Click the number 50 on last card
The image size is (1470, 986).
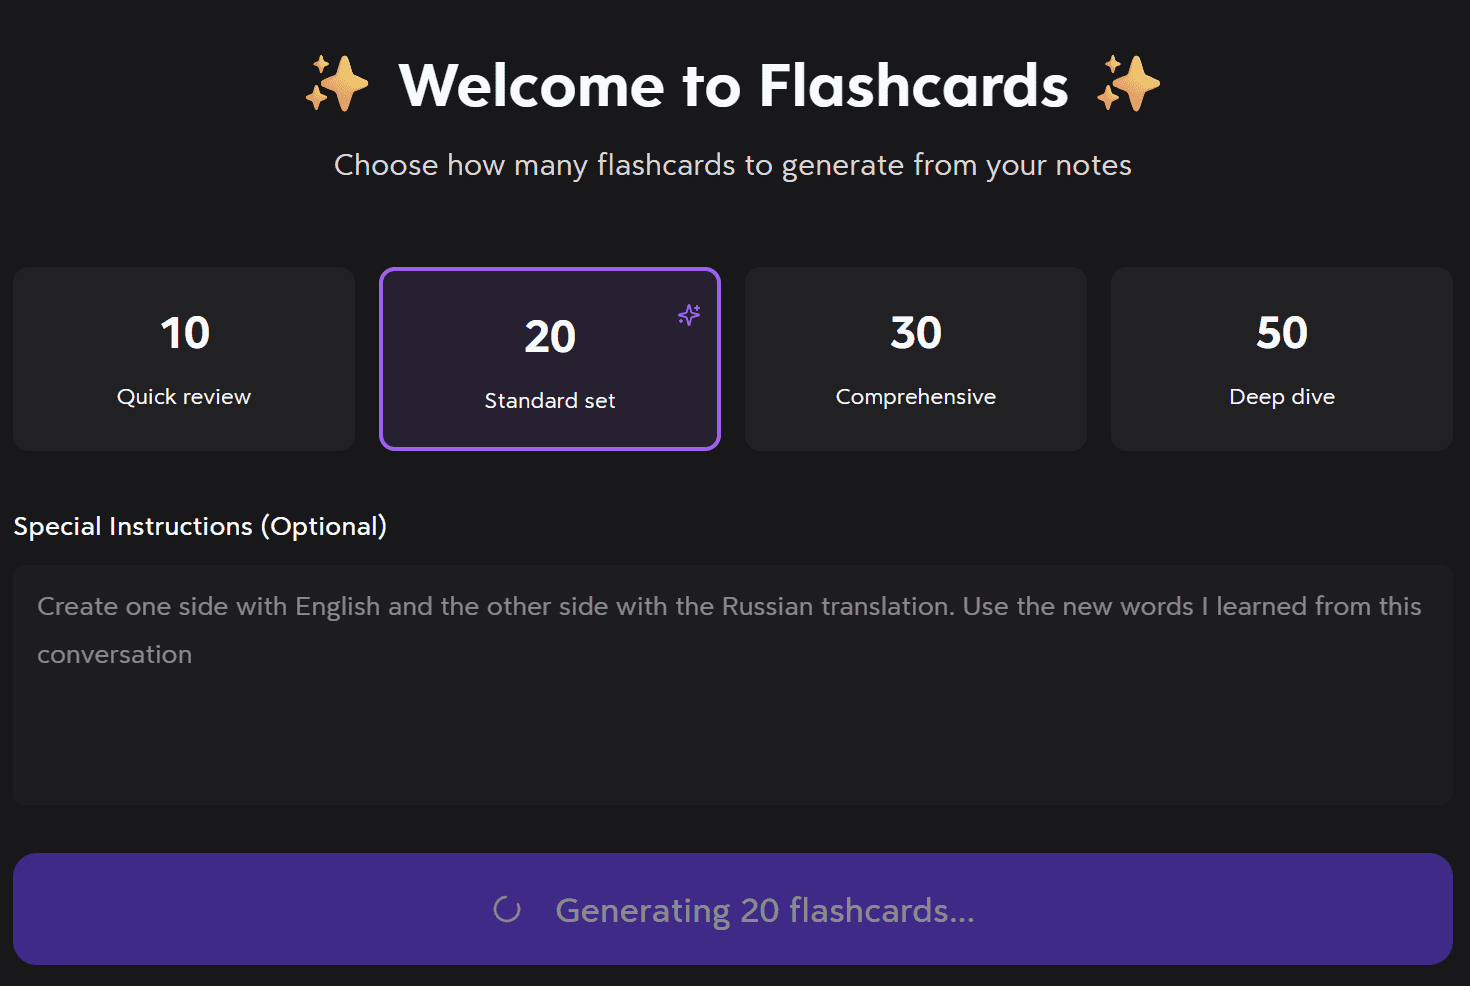pyautogui.click(x=1281, y=333)
